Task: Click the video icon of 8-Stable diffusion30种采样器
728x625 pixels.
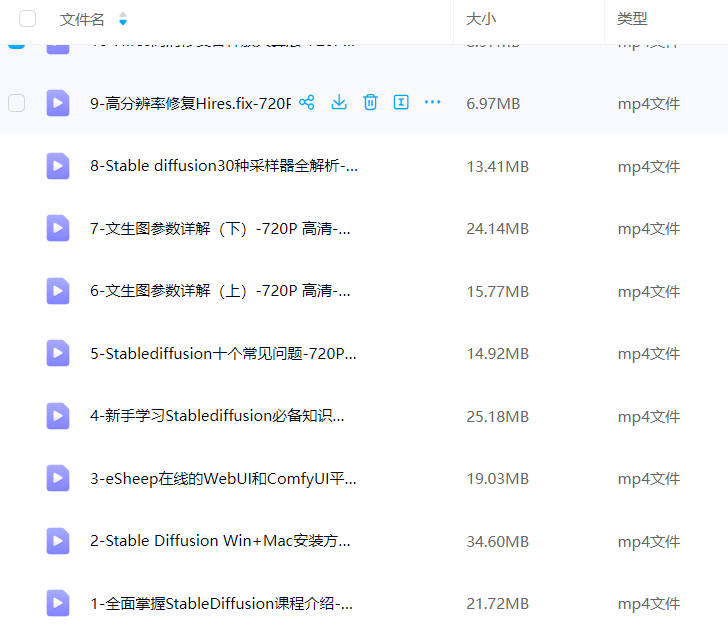Action: click(x=58, y=166)
